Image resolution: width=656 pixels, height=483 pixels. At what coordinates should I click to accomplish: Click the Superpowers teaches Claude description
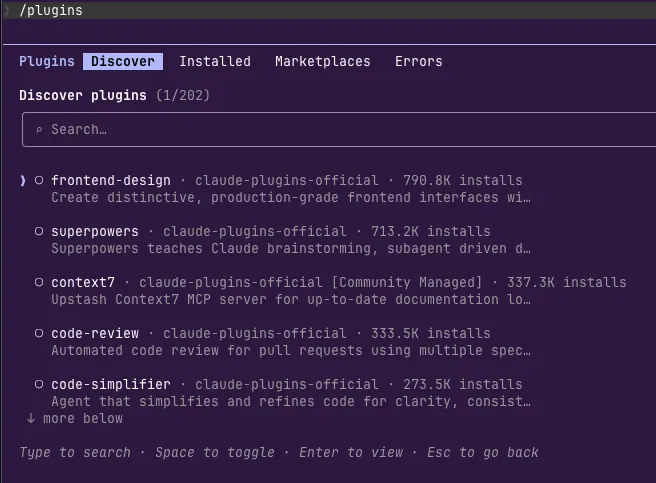pos(291,249)
